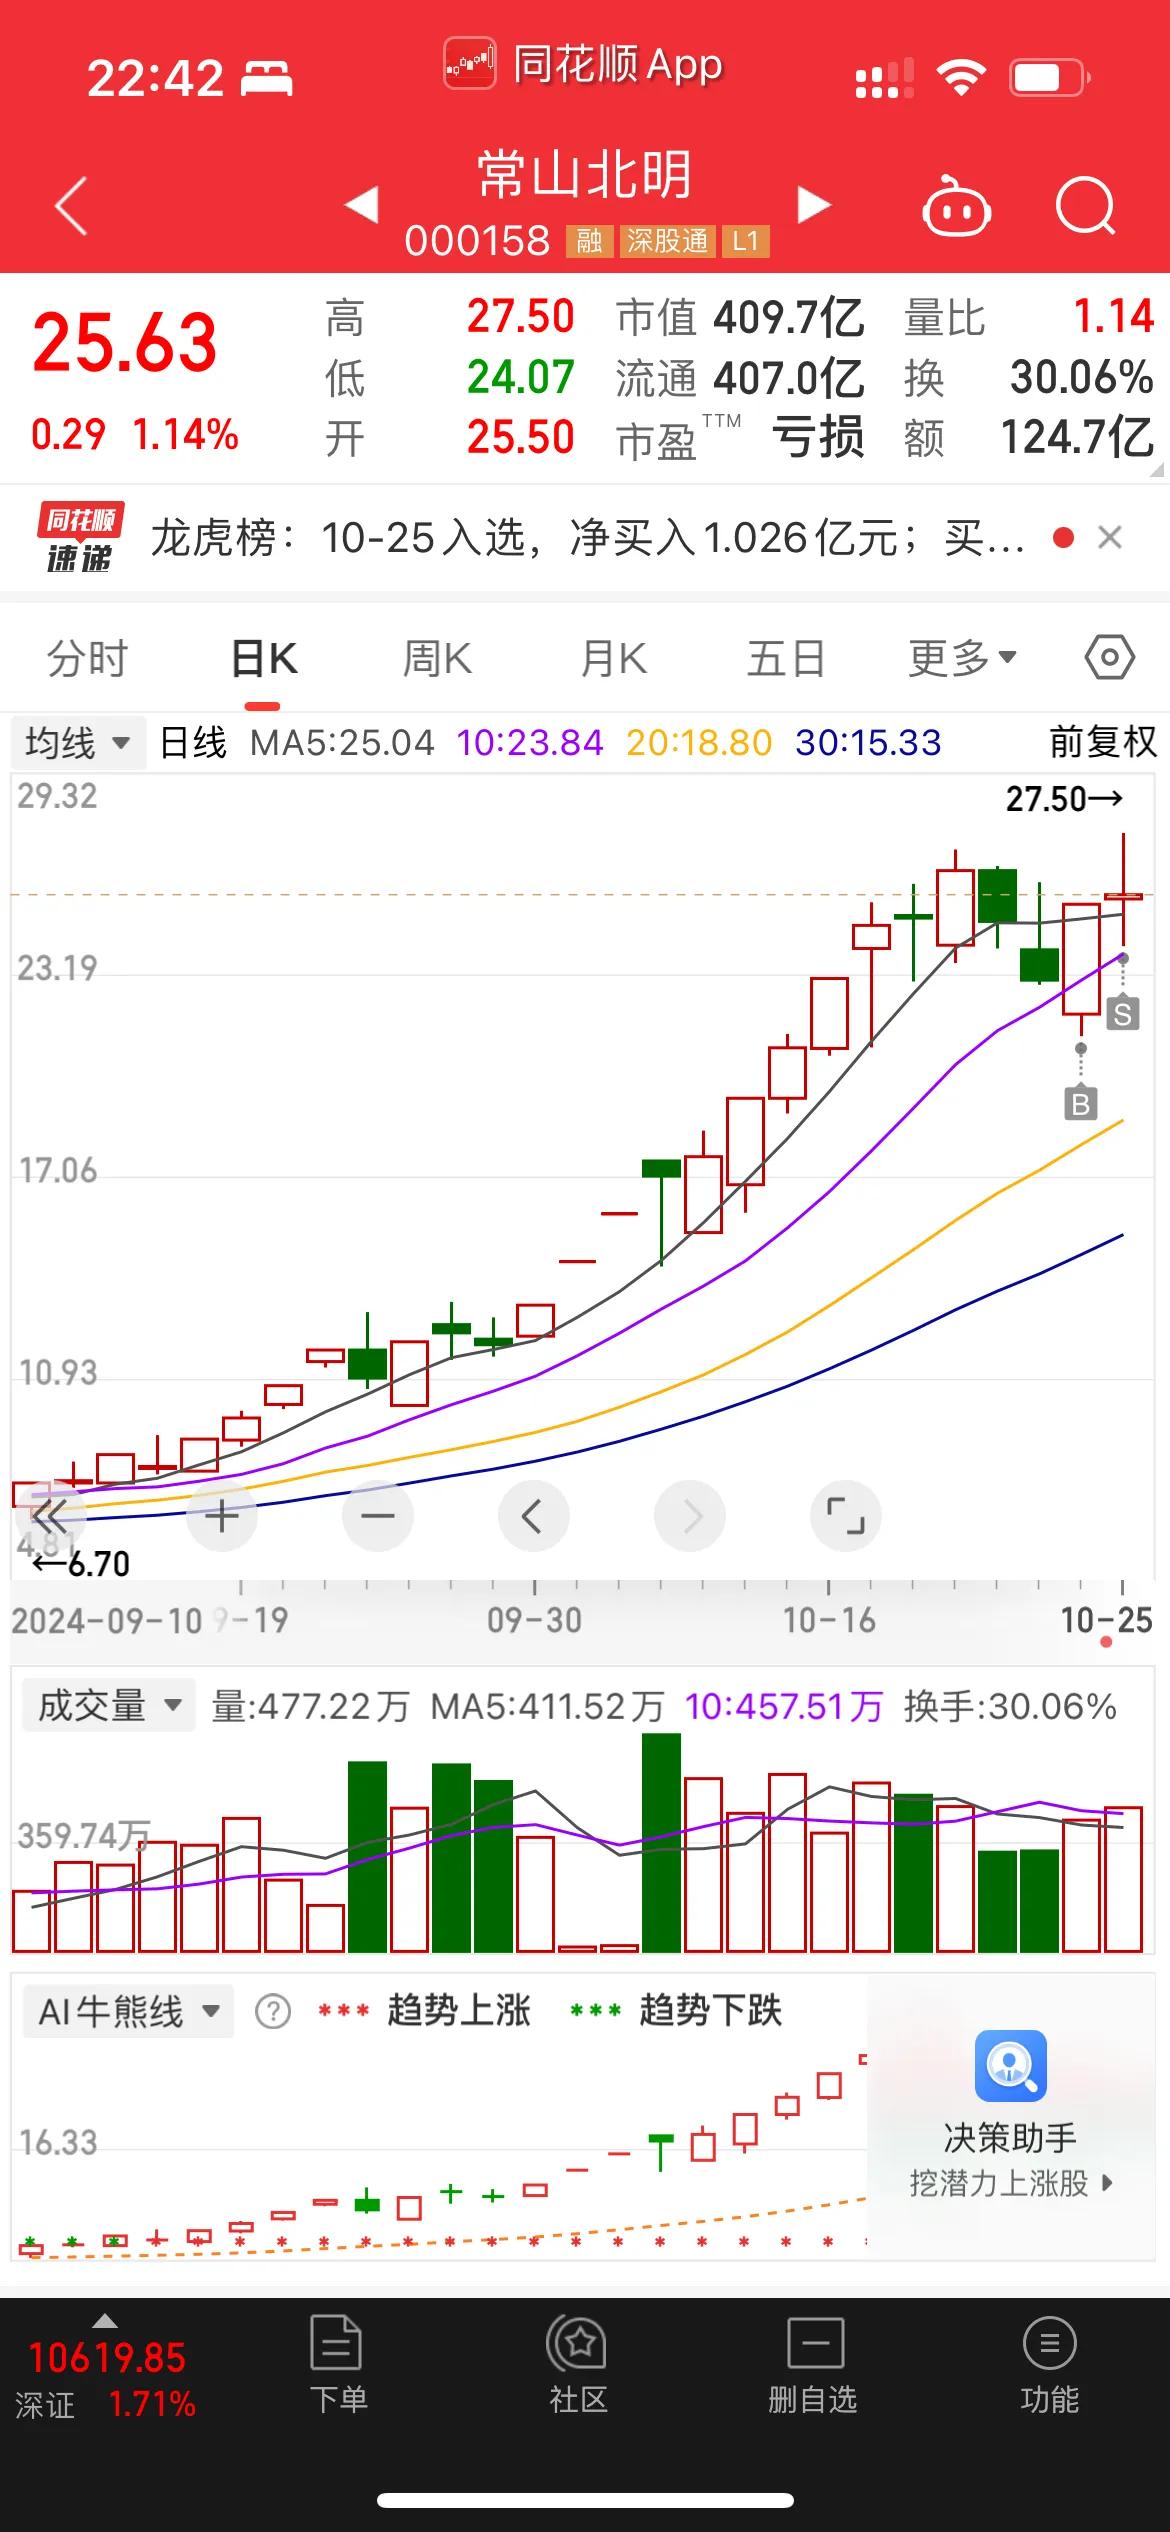The width and height of the screenshot is (1170, 2532).
Task: Tap purple 10:23.84 MA label
Action: 530,743
